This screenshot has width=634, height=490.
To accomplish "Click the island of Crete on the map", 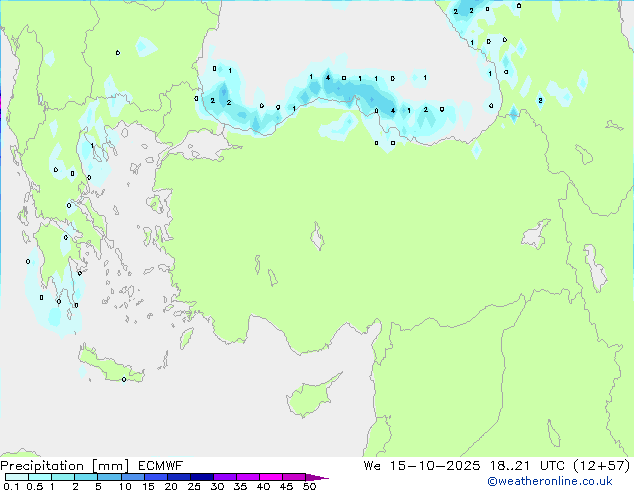I will click(x=109, y=366).
